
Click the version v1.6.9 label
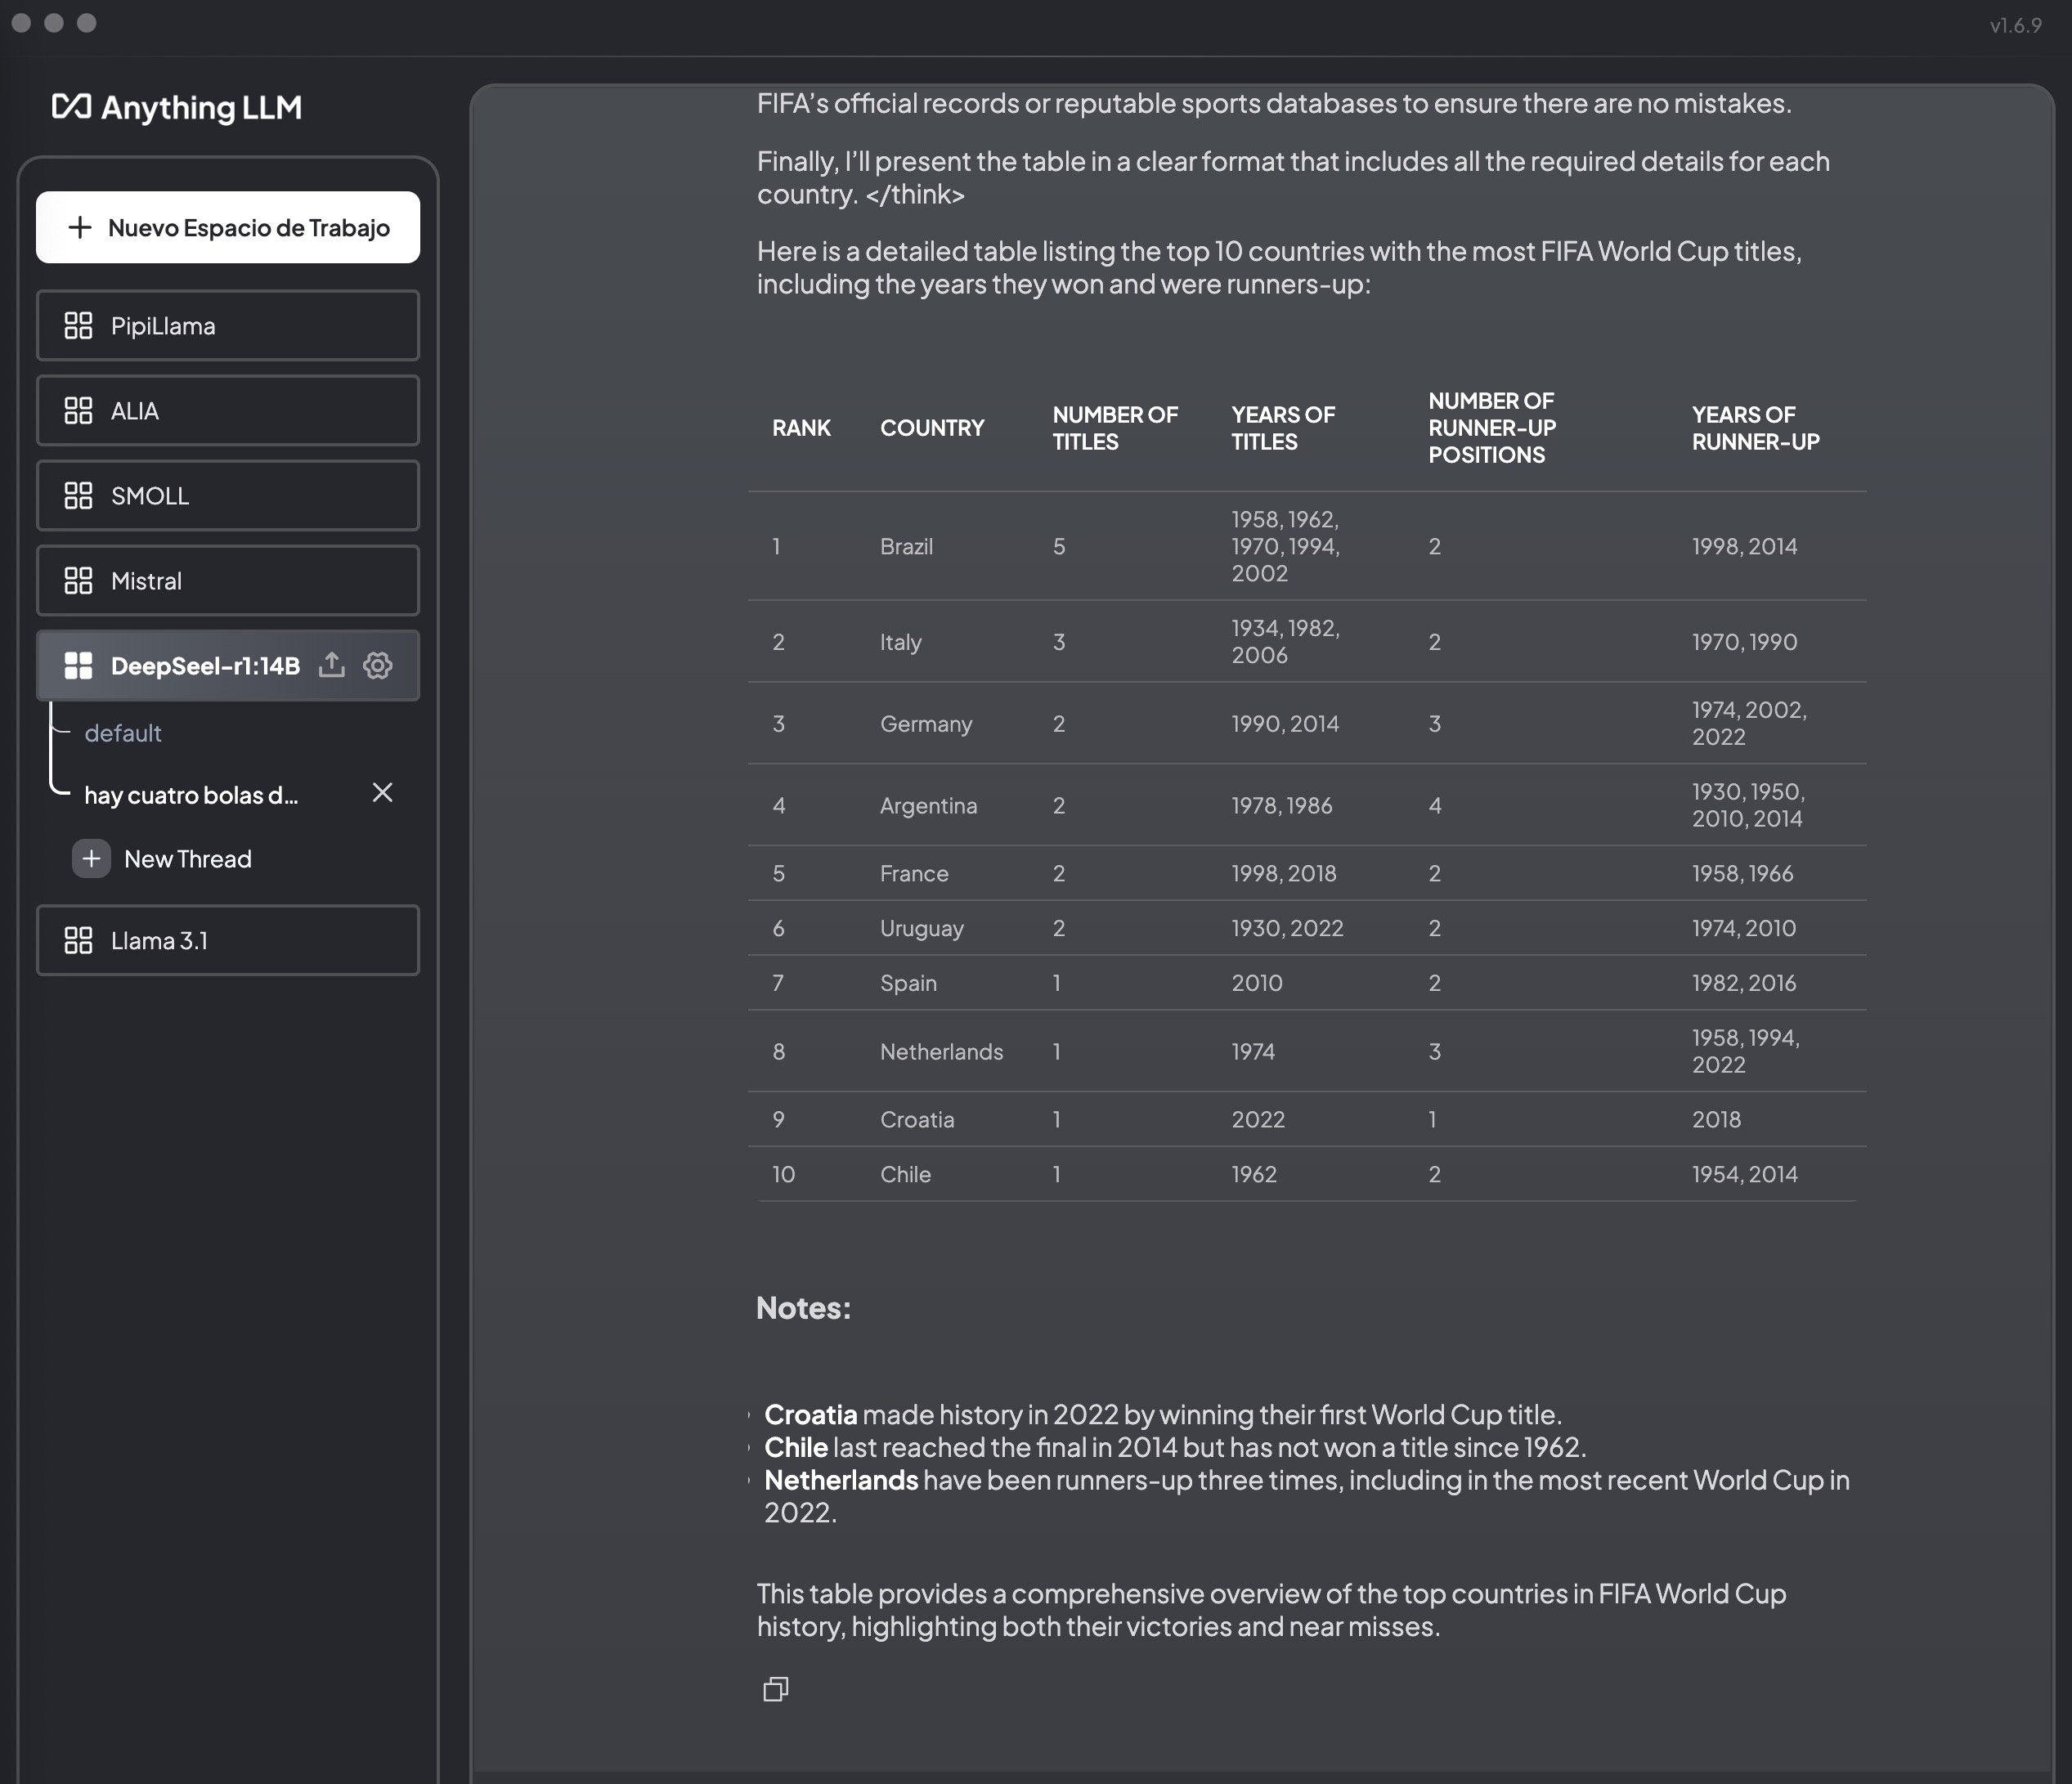[2015, 25]
